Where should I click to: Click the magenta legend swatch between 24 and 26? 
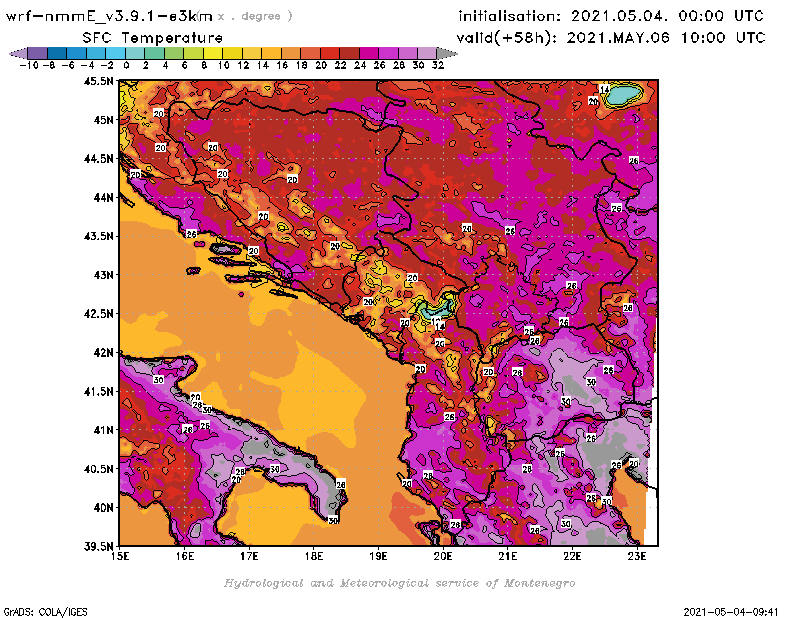click(x=369, y=53)
